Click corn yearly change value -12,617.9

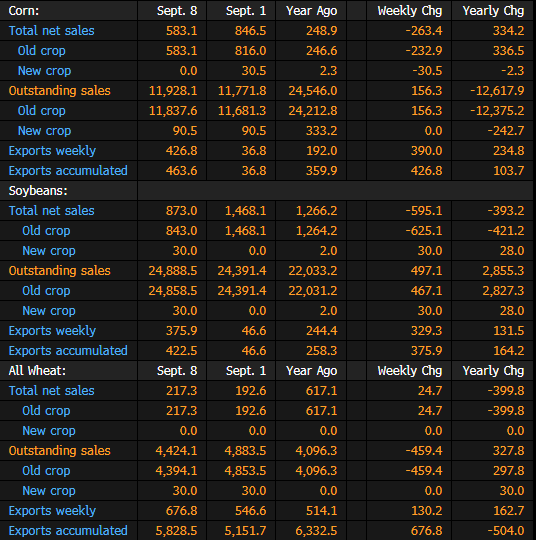click(x=497, y=91)
